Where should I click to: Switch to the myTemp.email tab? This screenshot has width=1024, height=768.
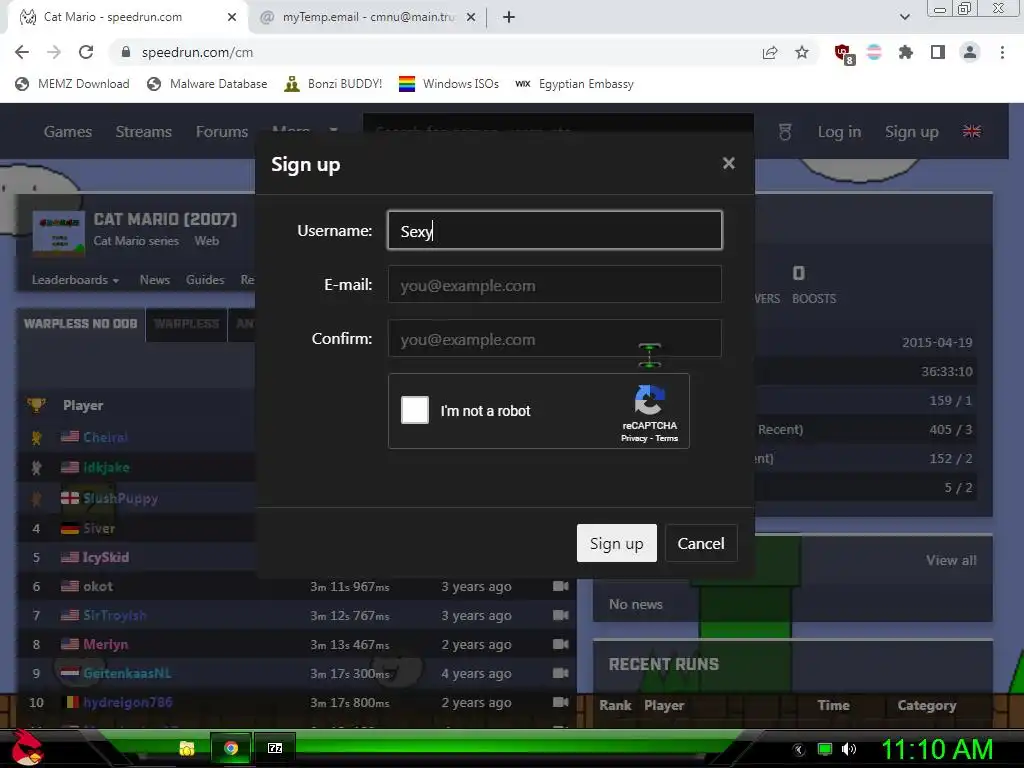point(368,17)
